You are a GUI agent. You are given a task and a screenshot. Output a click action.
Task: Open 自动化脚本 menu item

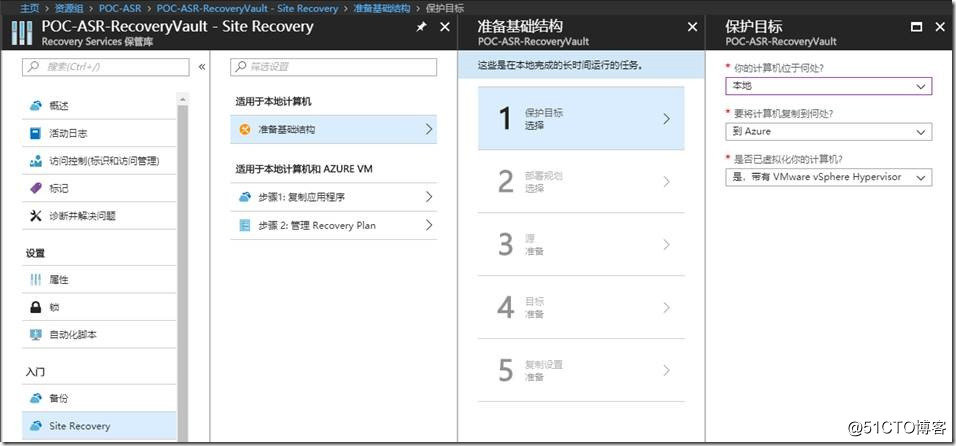(99, 334)
